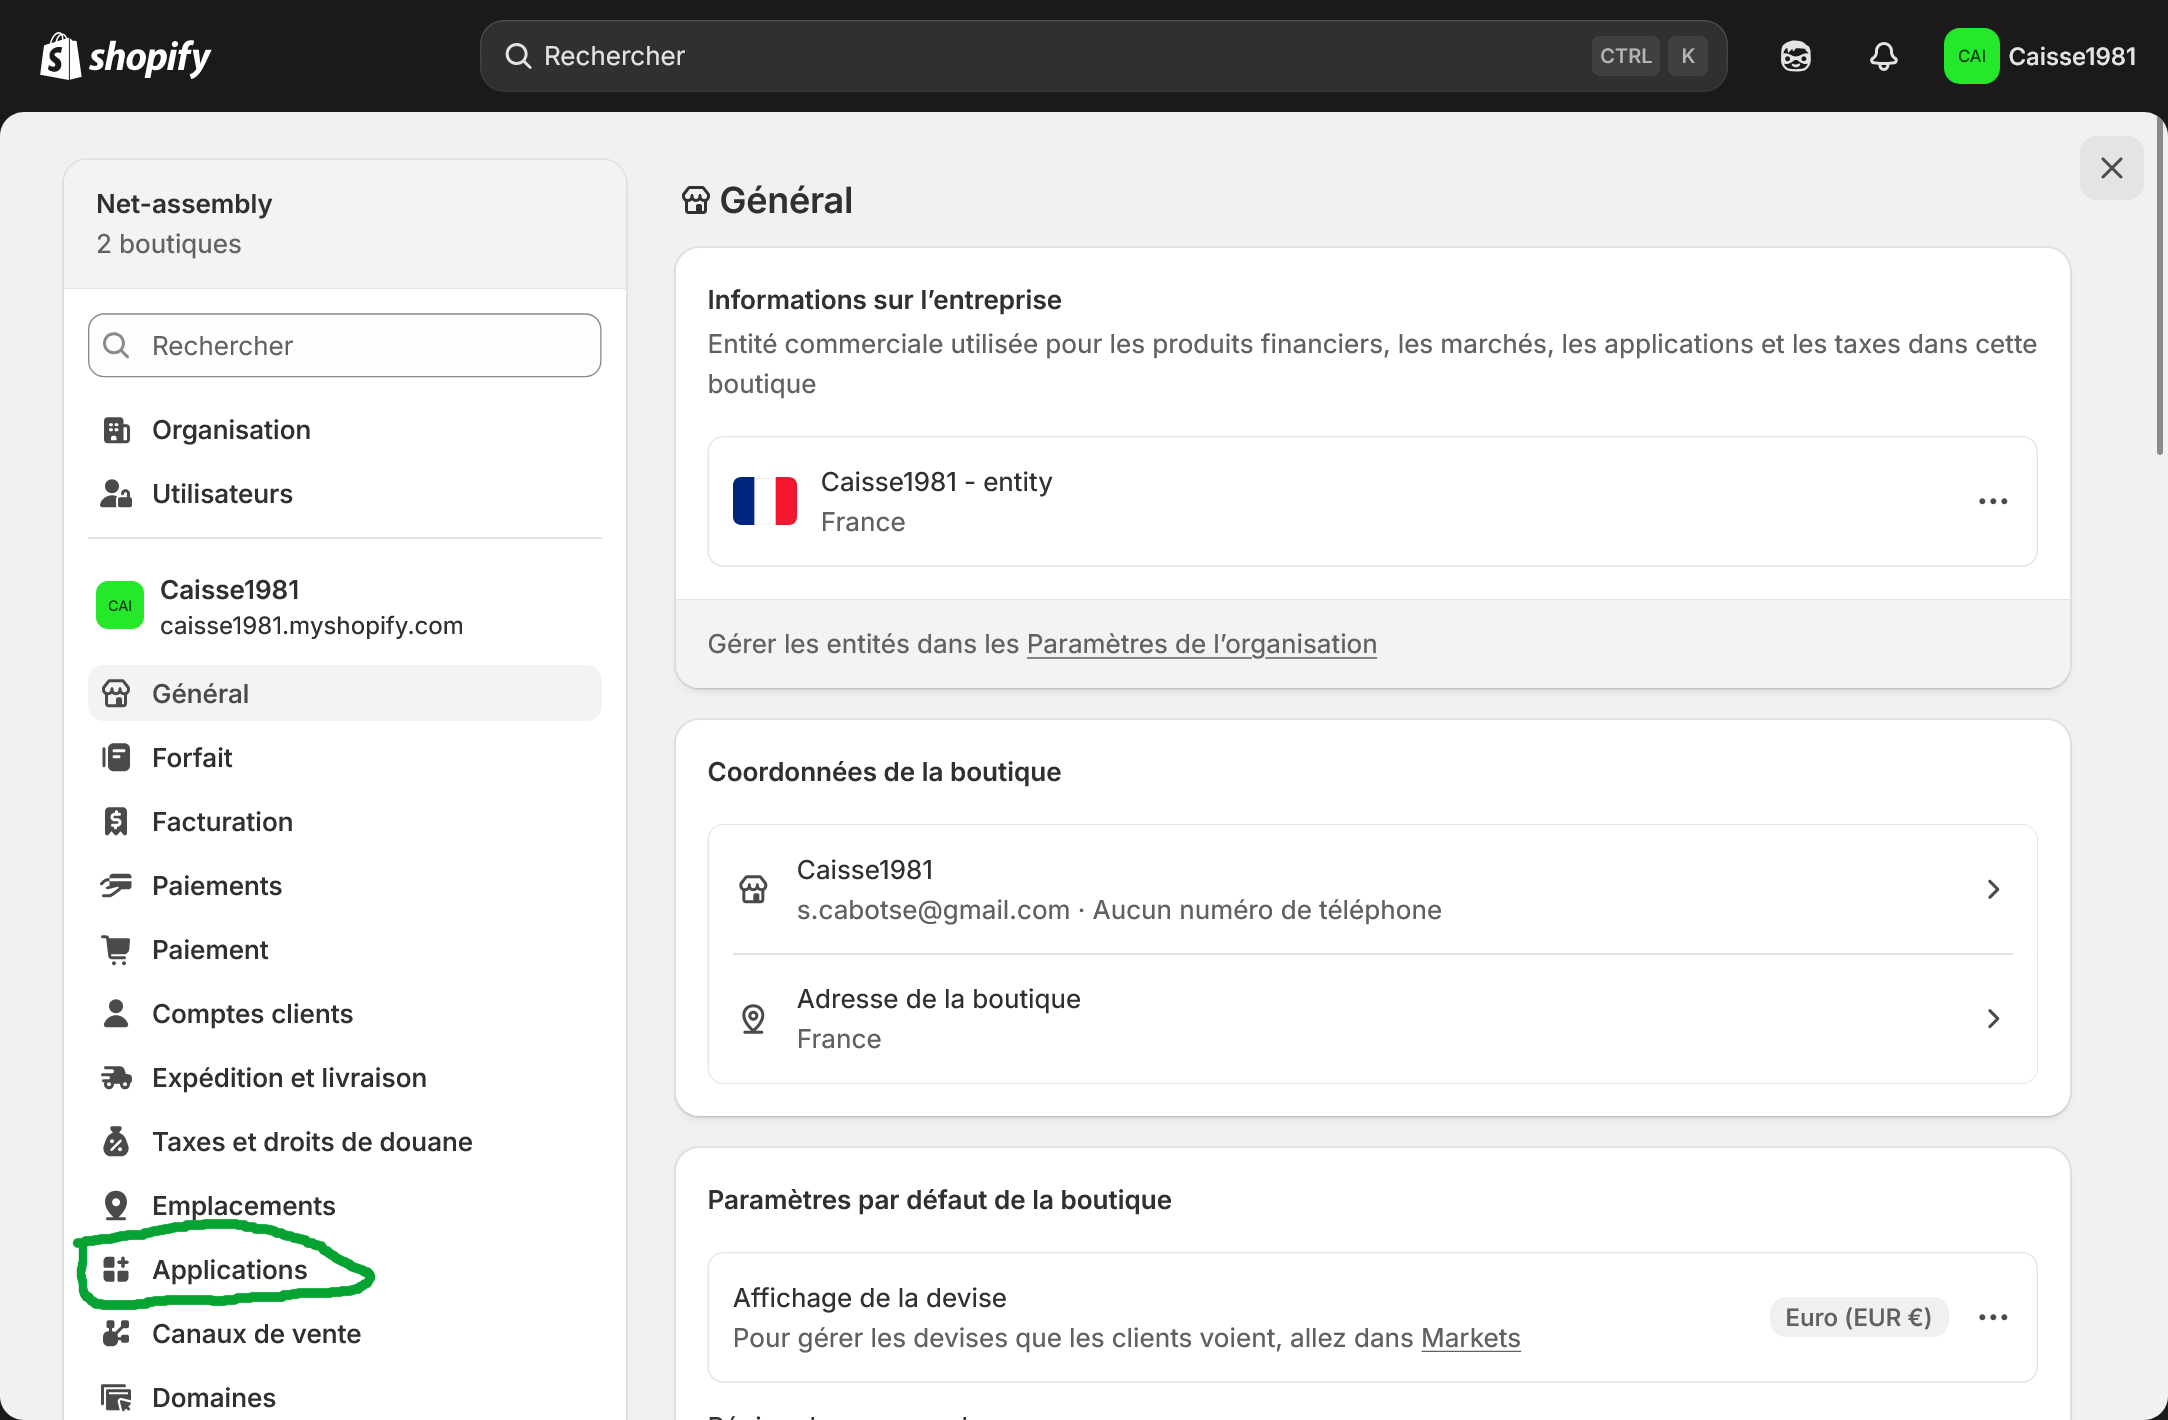Click the Emplacements pin icon
This screenshot has height=1420, width=2168.
coord(116,1206)
